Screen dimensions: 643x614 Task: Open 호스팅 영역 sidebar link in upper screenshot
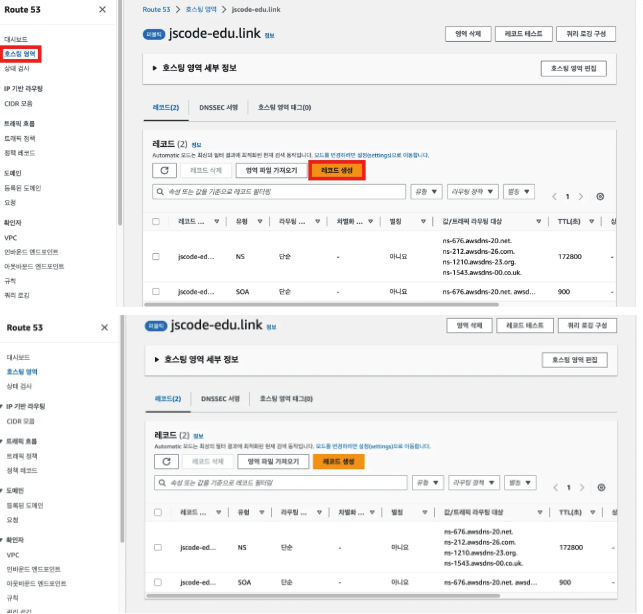(x=20, y=54)
